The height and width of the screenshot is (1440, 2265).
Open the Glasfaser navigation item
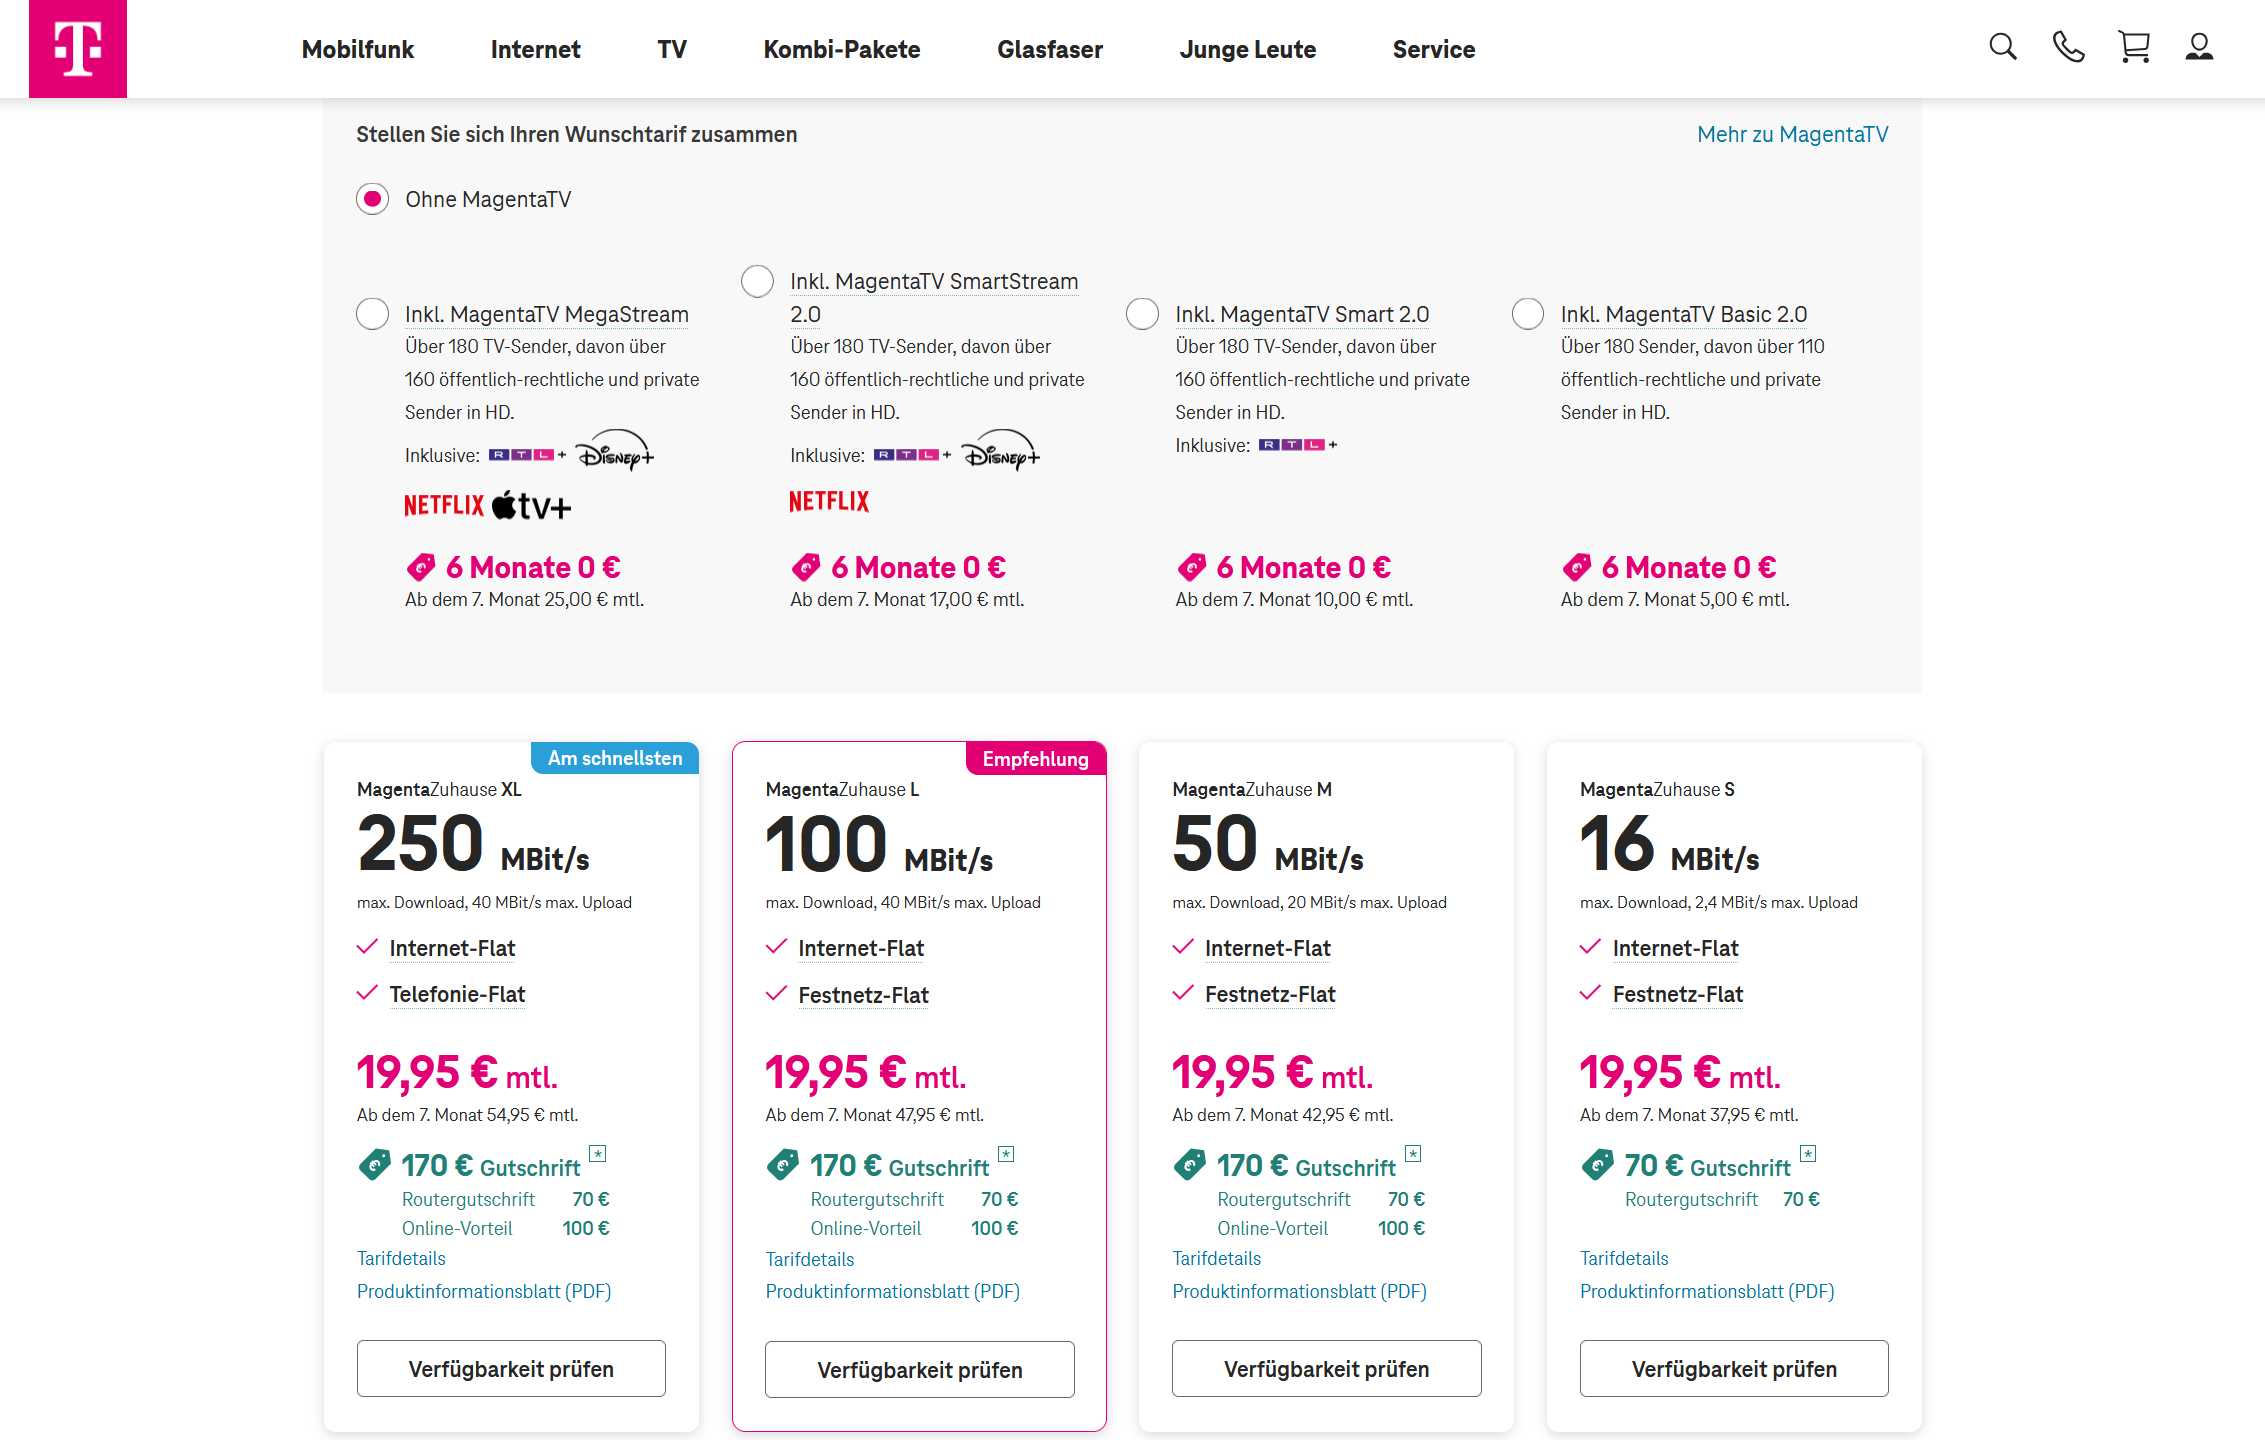1049,49
